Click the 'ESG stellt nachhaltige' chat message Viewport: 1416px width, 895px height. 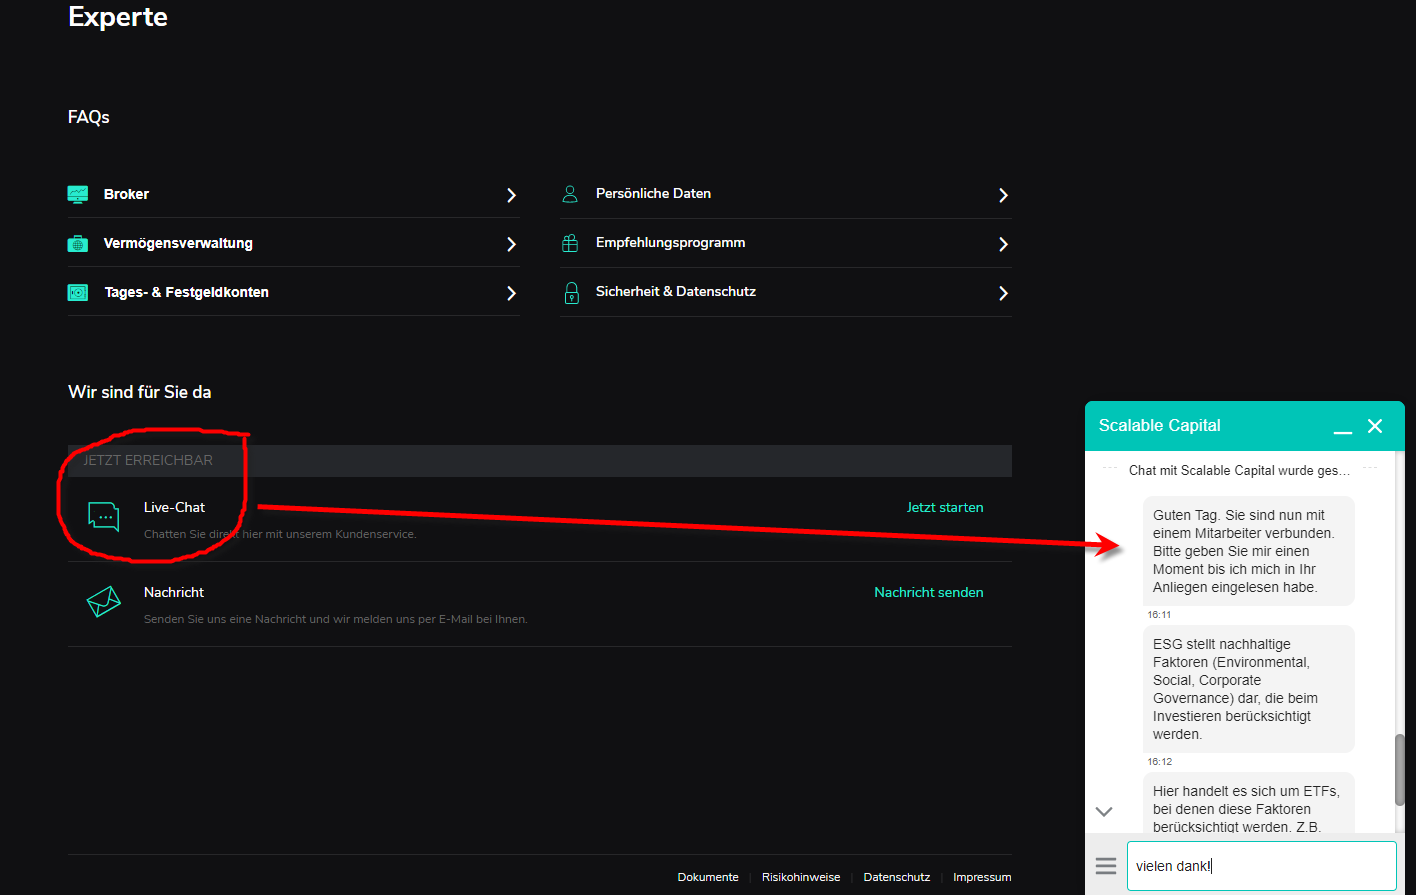click(x=1248, y=689)
